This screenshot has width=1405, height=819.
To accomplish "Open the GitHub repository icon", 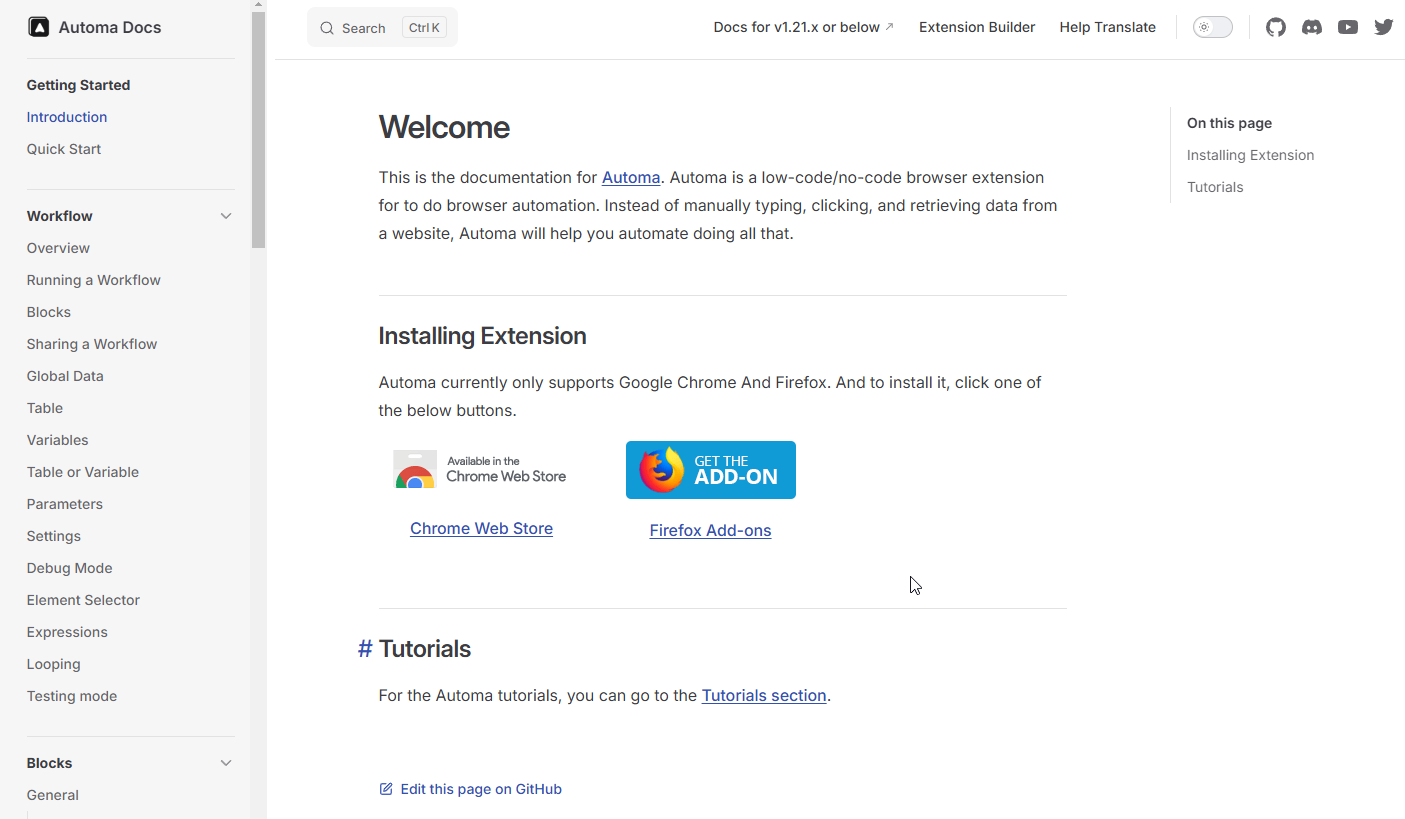I will click(1275, 27).
